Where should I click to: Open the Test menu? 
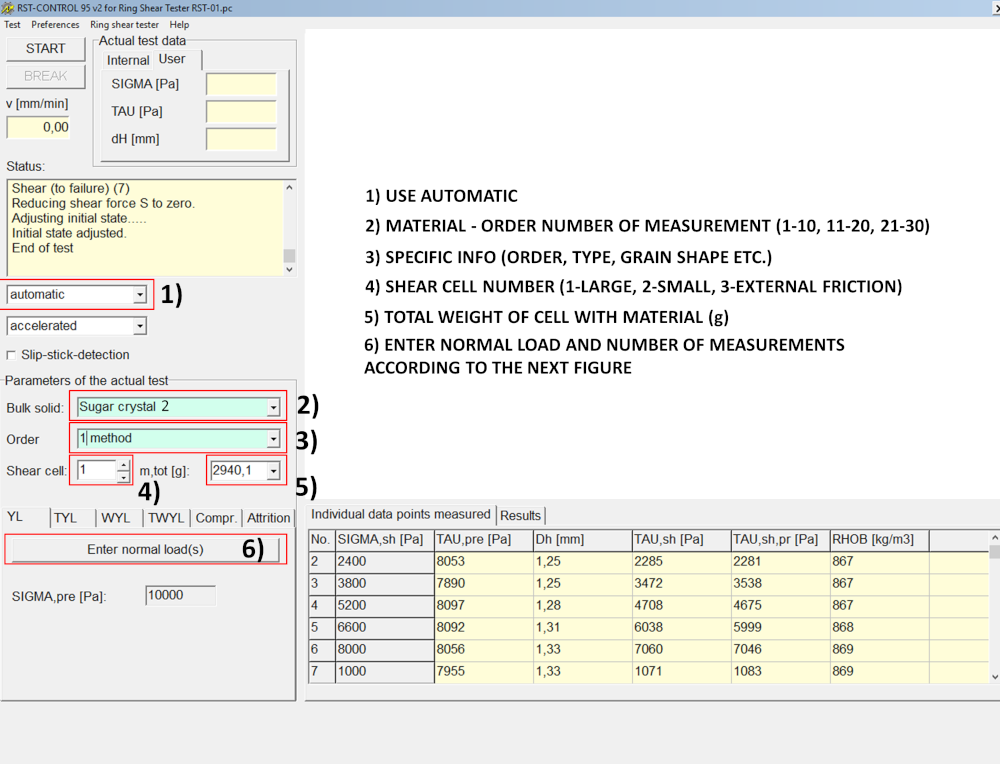coord(12,25)
